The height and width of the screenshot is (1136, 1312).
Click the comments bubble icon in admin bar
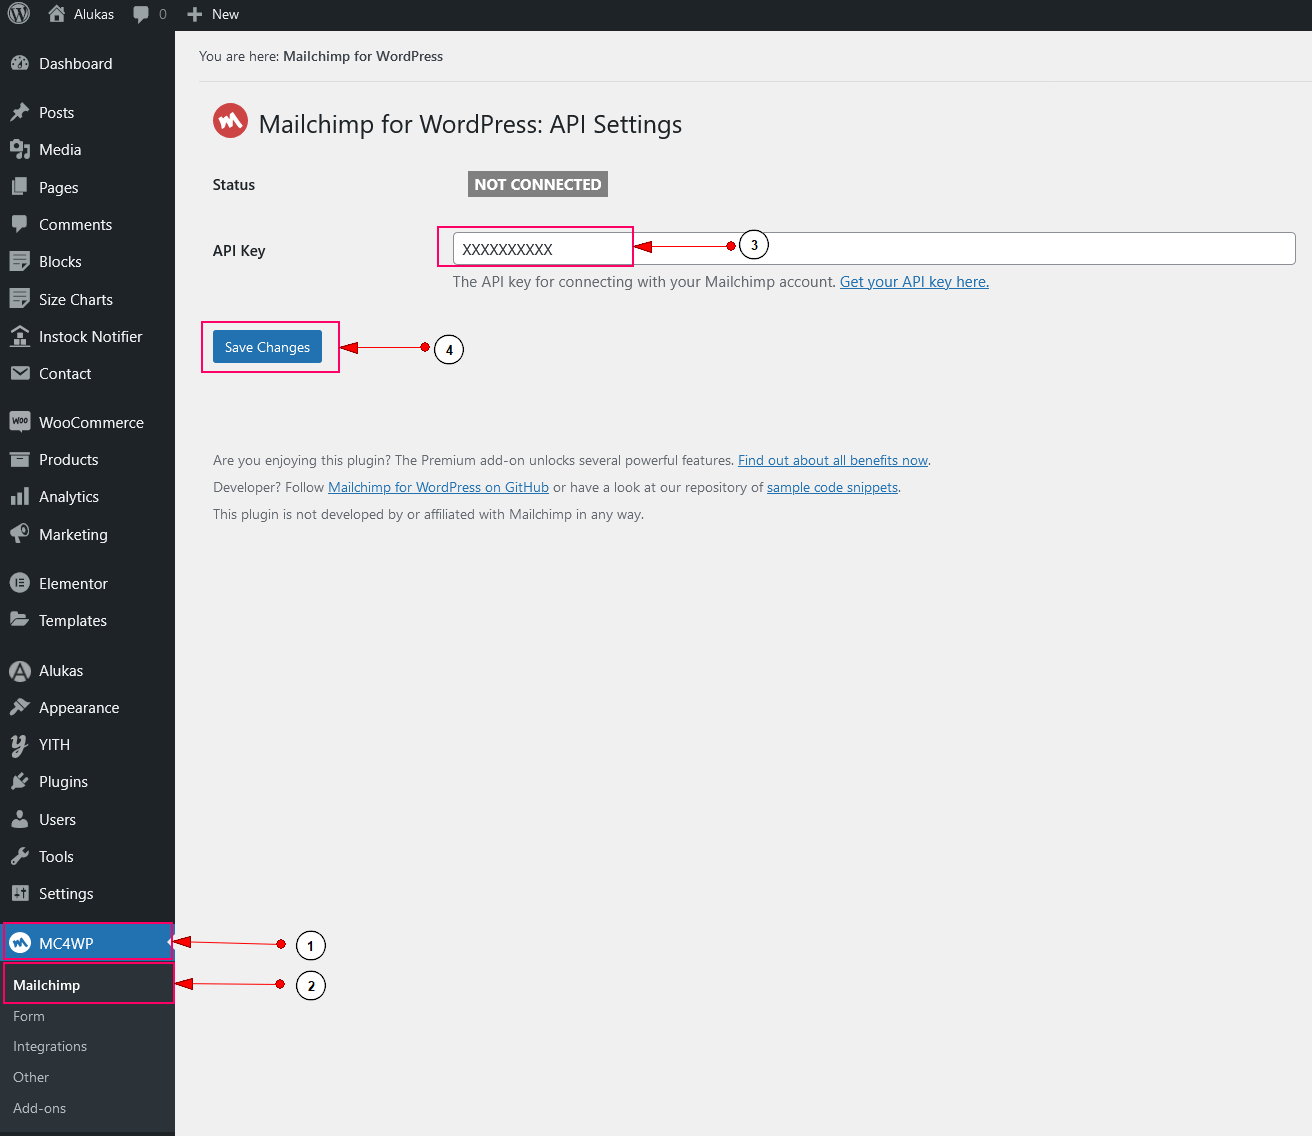141,14
